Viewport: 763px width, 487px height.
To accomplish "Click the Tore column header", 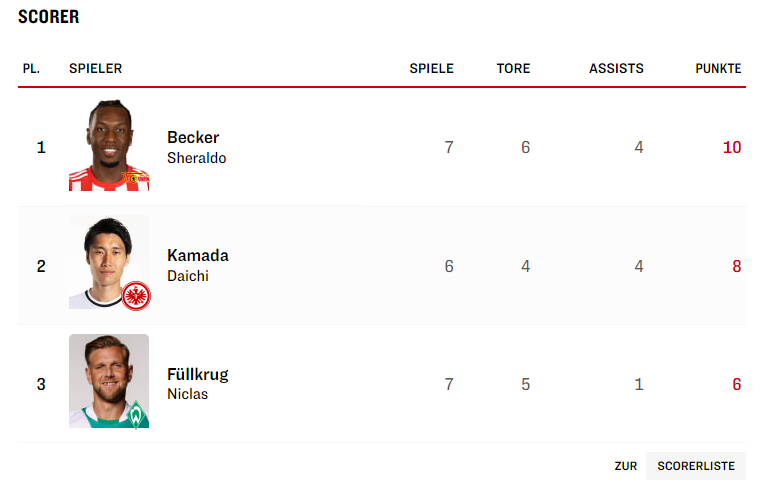I will [513, 69].
